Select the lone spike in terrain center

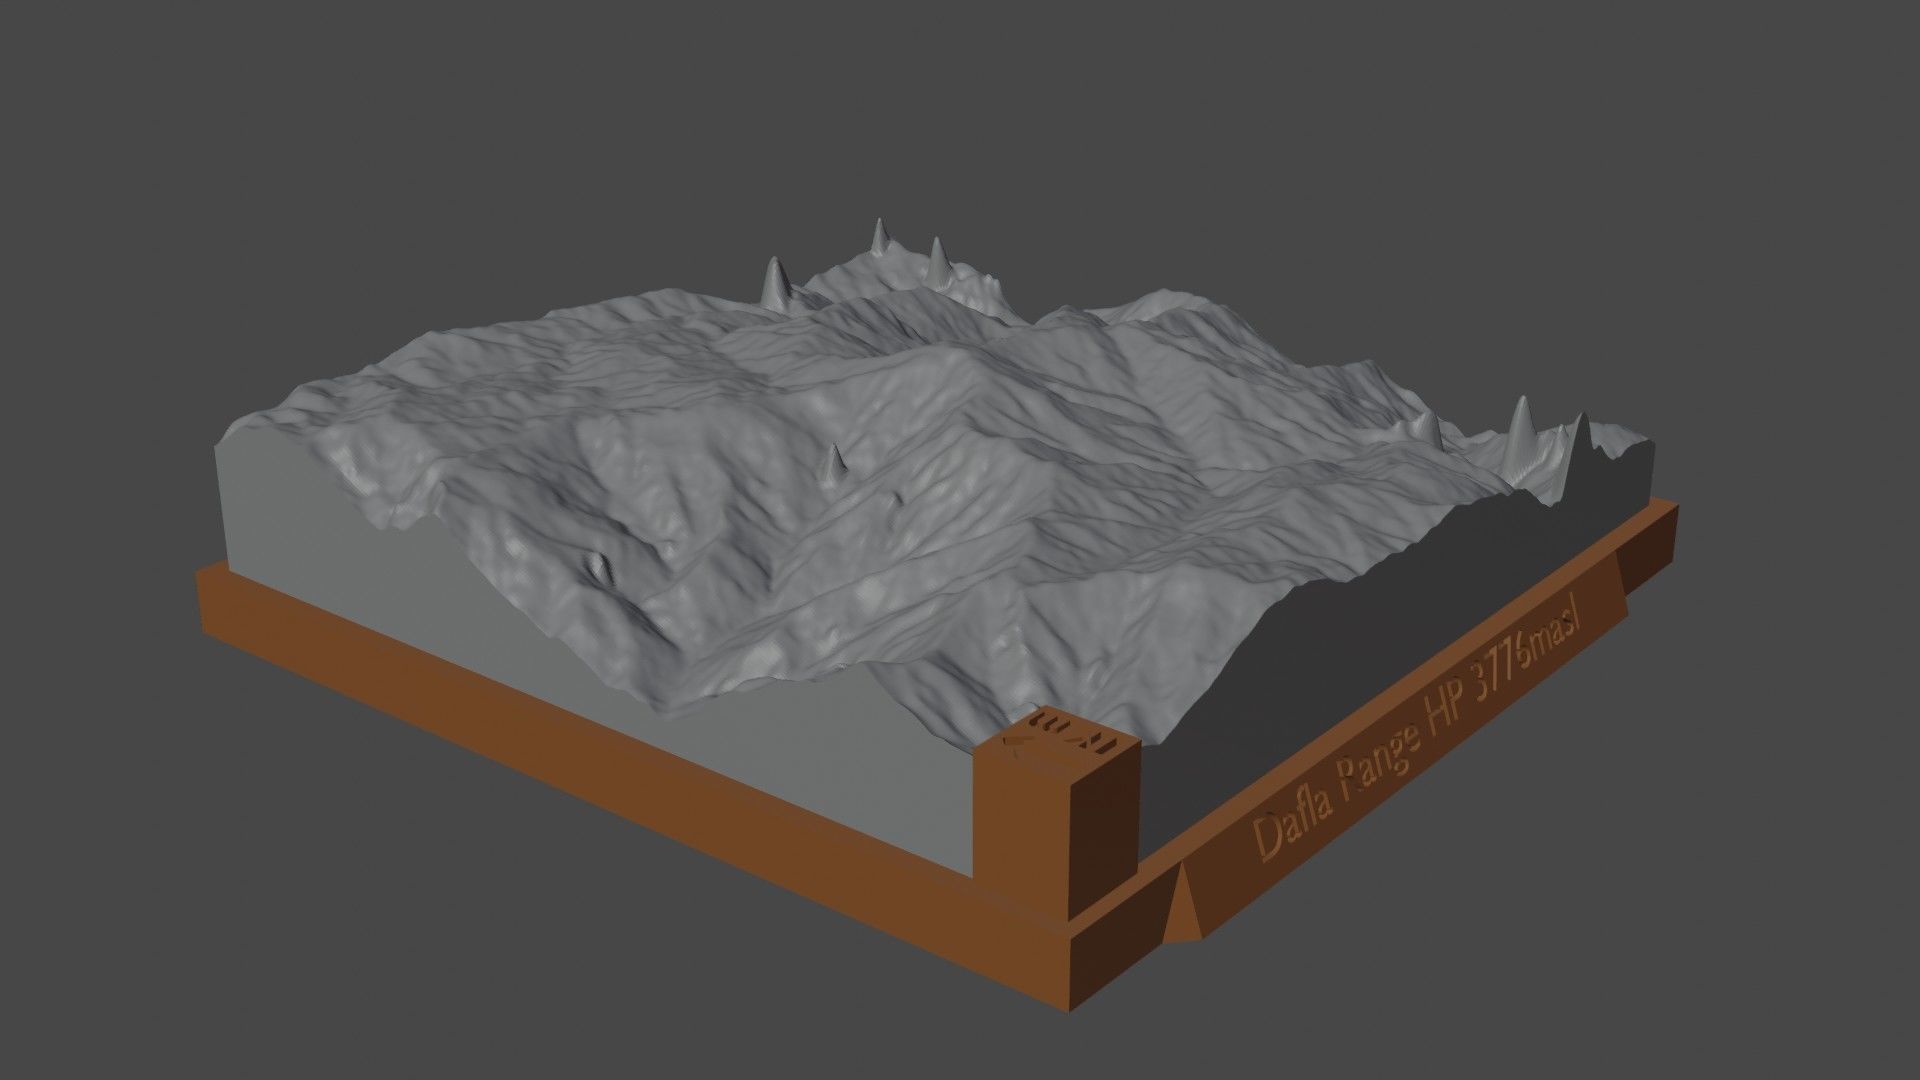[835, 464]
